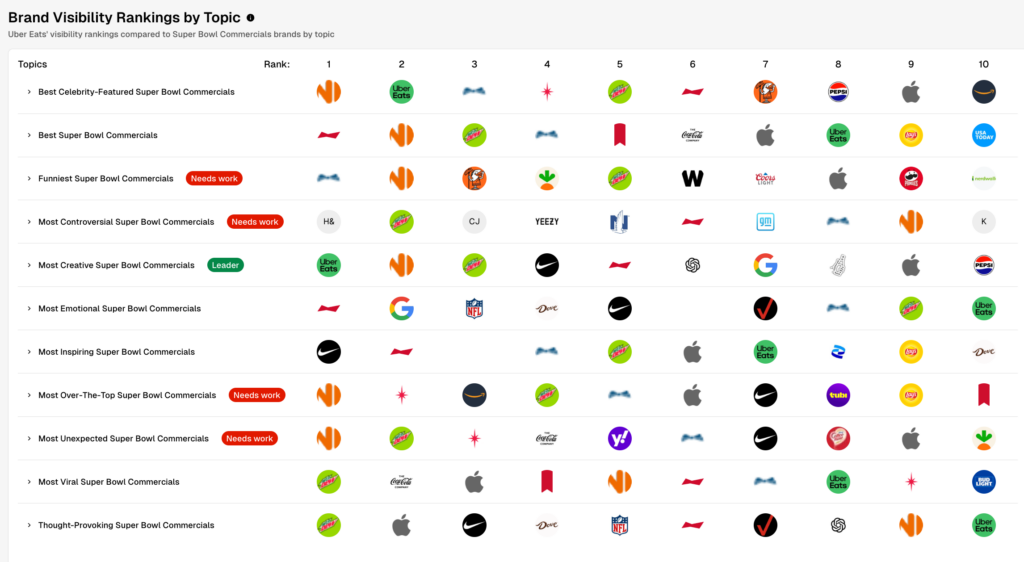Image resolution: width=1024 pixels, height=562 pixels.
Task: Click the red Pringles logo
Action: 911,179
